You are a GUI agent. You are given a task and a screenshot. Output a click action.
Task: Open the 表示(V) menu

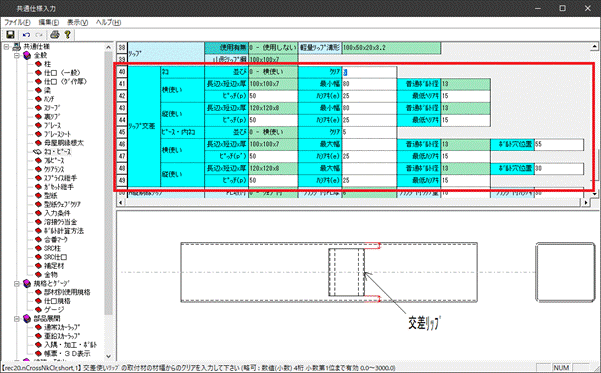click(77, 22)
